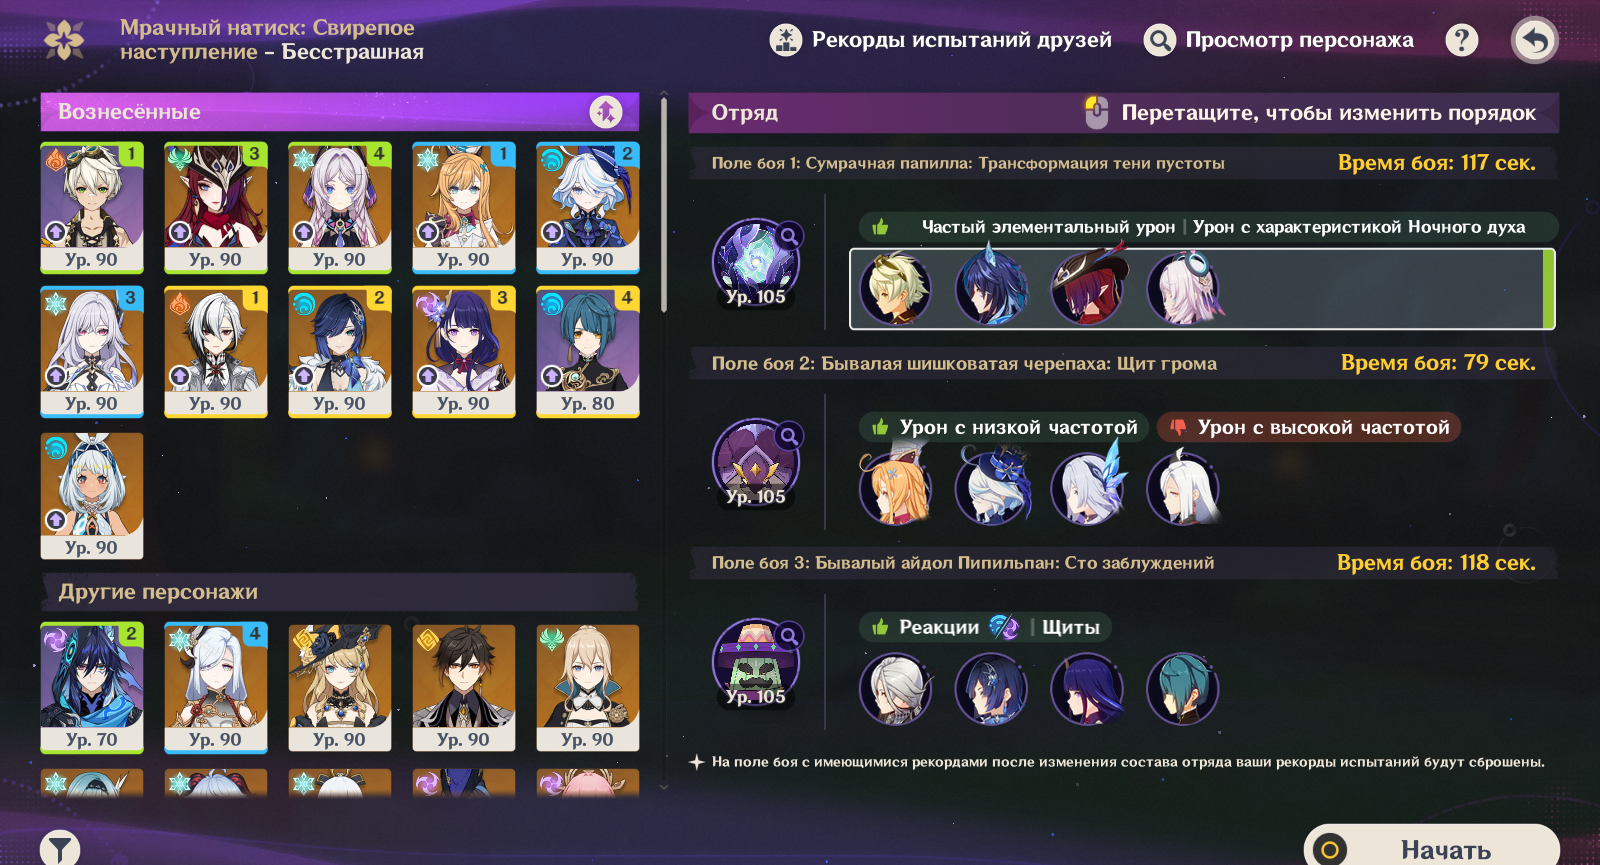1600x865 pixels.
Task: Open Просмотр персонажа
Action: (x=1279, y=40)
